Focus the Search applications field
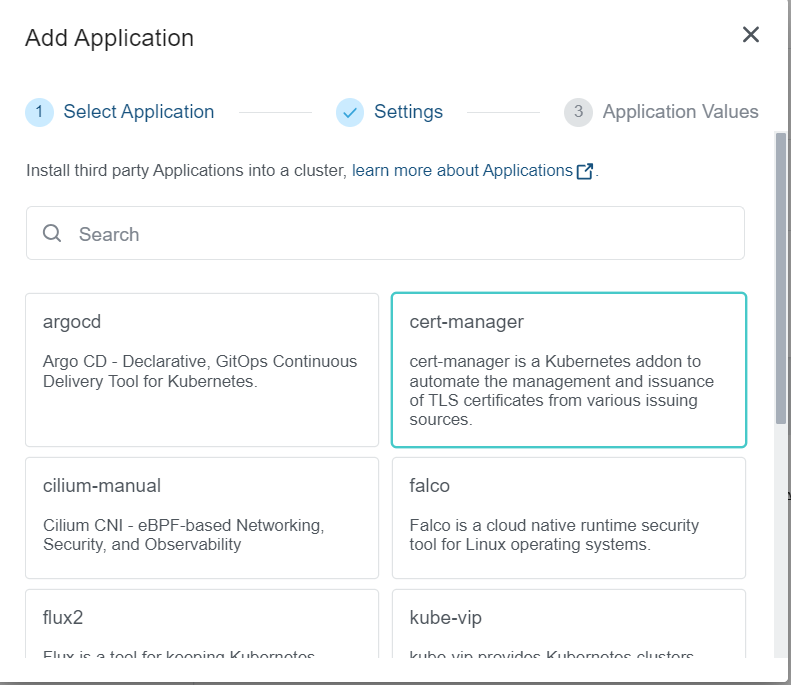The image size is (791, 685). click(385, 233)
